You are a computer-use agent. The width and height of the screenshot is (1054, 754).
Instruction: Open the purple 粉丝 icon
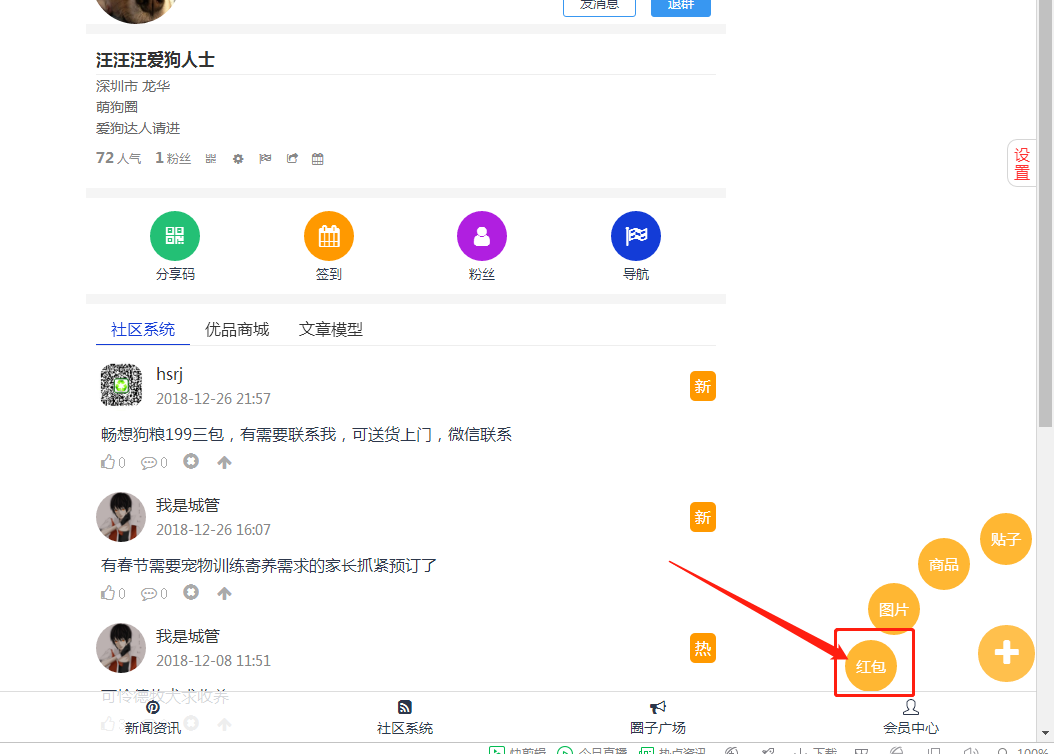482,237
